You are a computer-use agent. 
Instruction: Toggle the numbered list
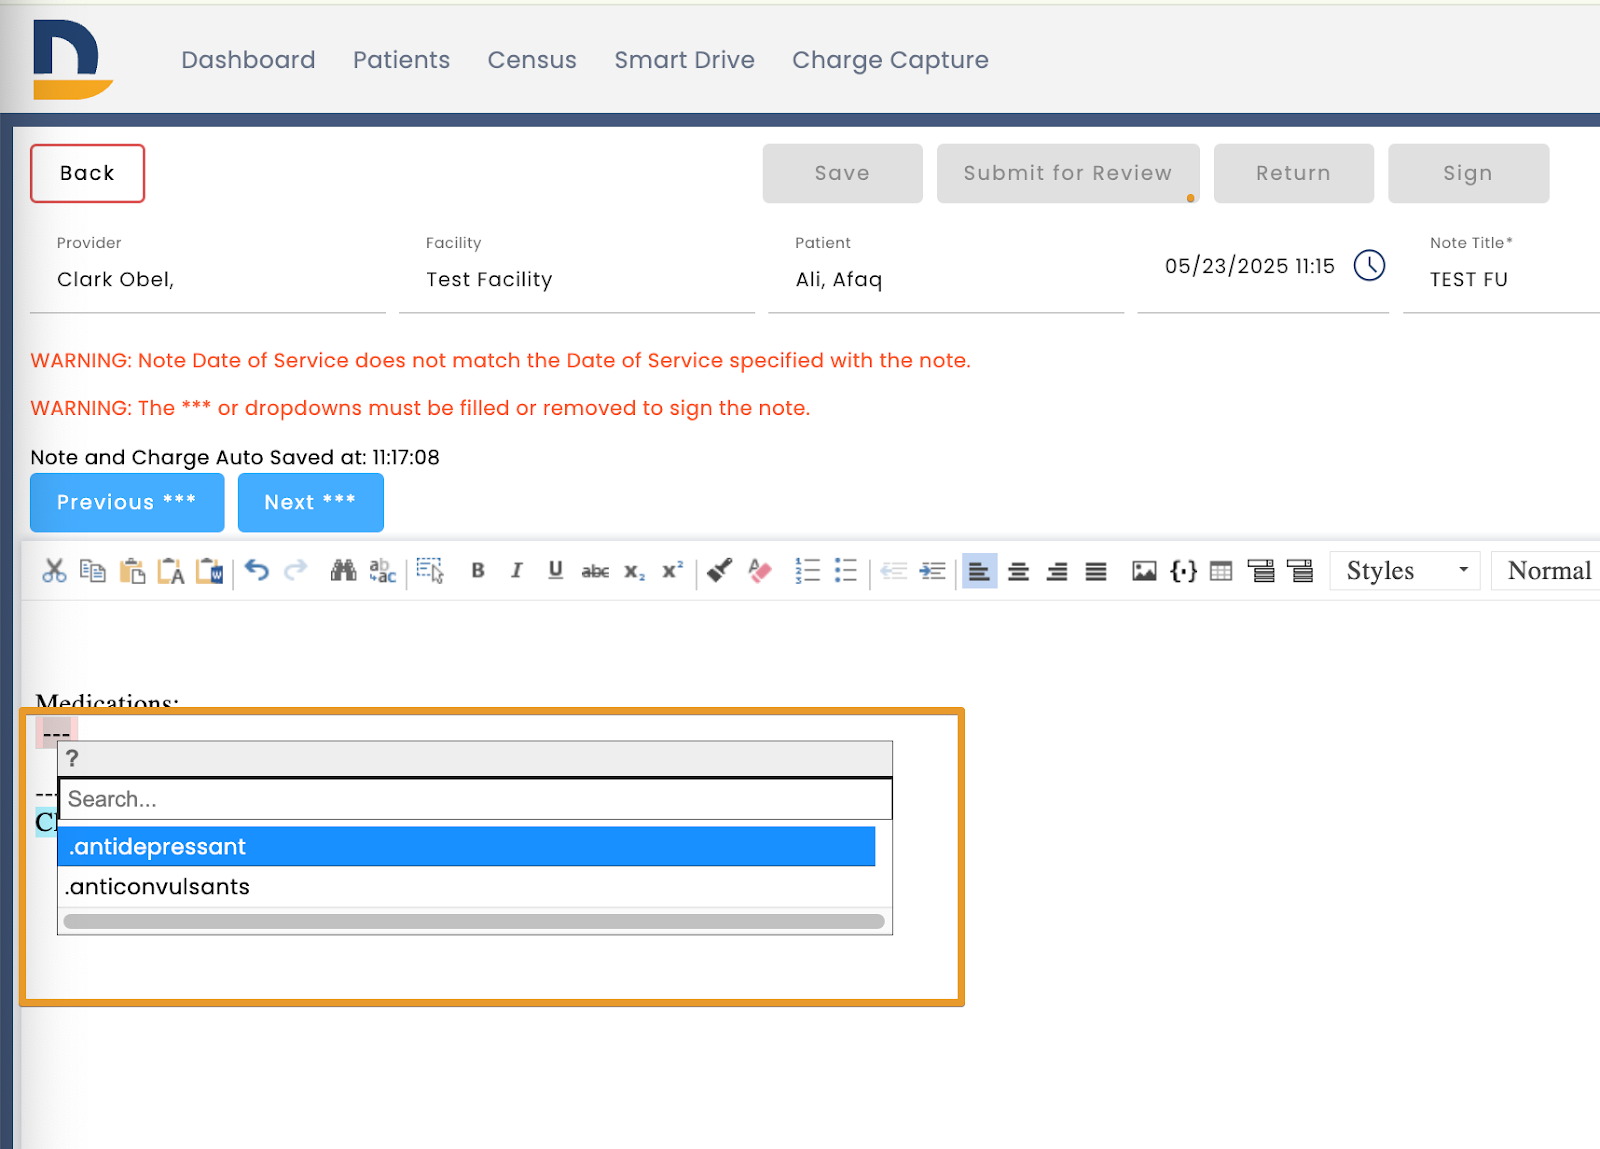(x=808, y=571)
